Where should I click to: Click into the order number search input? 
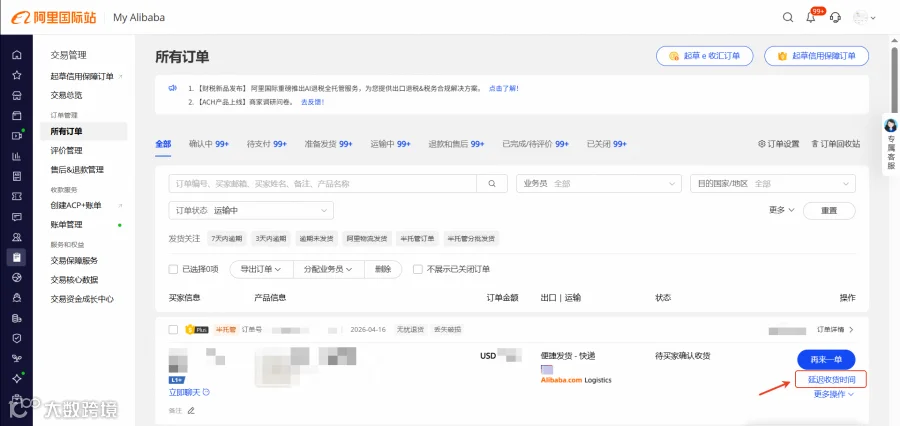click(x=323, y=184)
